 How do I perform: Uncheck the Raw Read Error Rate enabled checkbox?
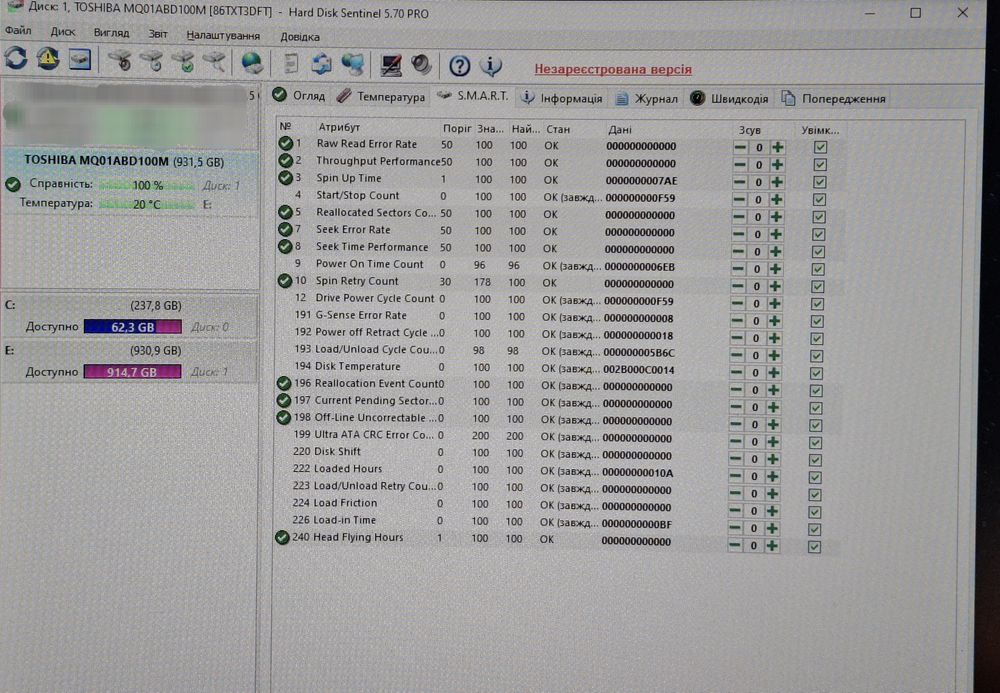point(821,147)
